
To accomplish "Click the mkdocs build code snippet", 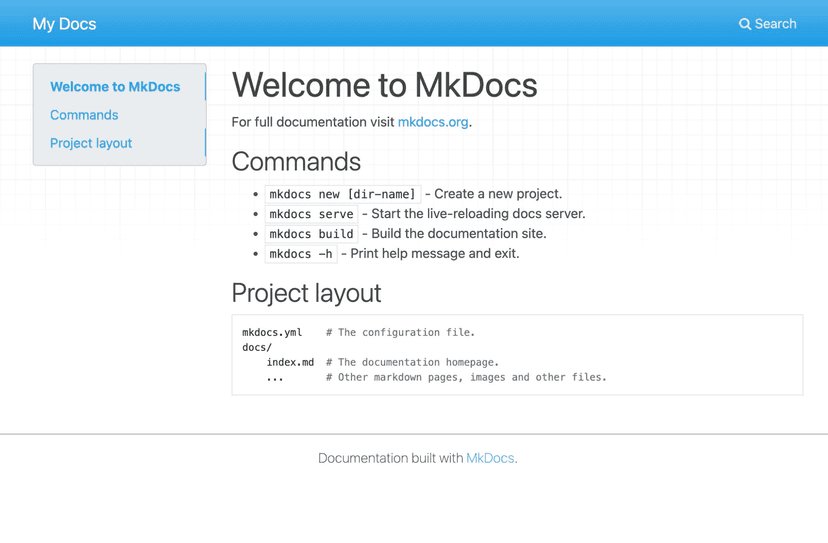I will click(x=311, y=234).
